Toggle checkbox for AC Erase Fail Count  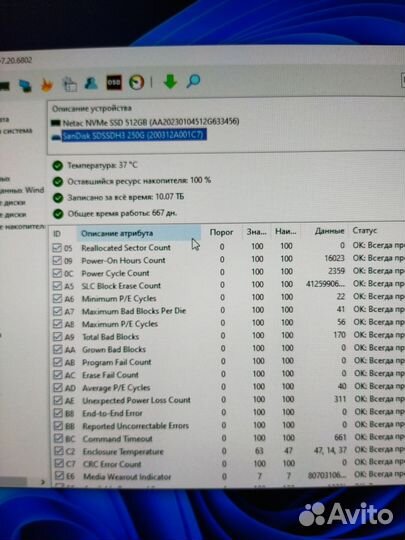tap(58, 375)
